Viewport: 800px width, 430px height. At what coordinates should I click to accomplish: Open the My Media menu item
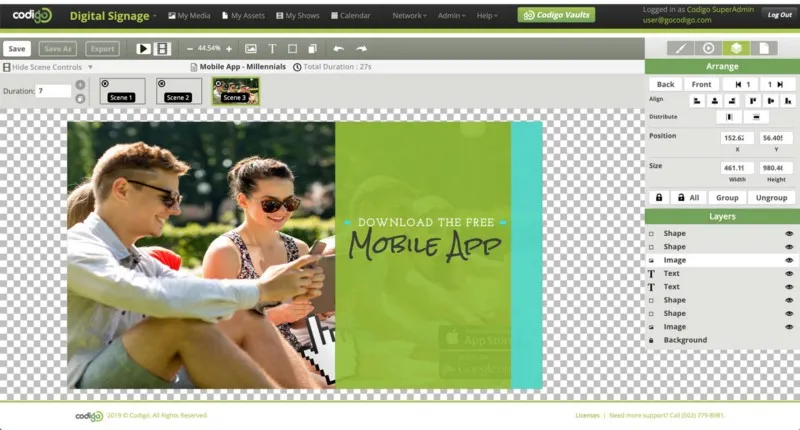point(190,16)
